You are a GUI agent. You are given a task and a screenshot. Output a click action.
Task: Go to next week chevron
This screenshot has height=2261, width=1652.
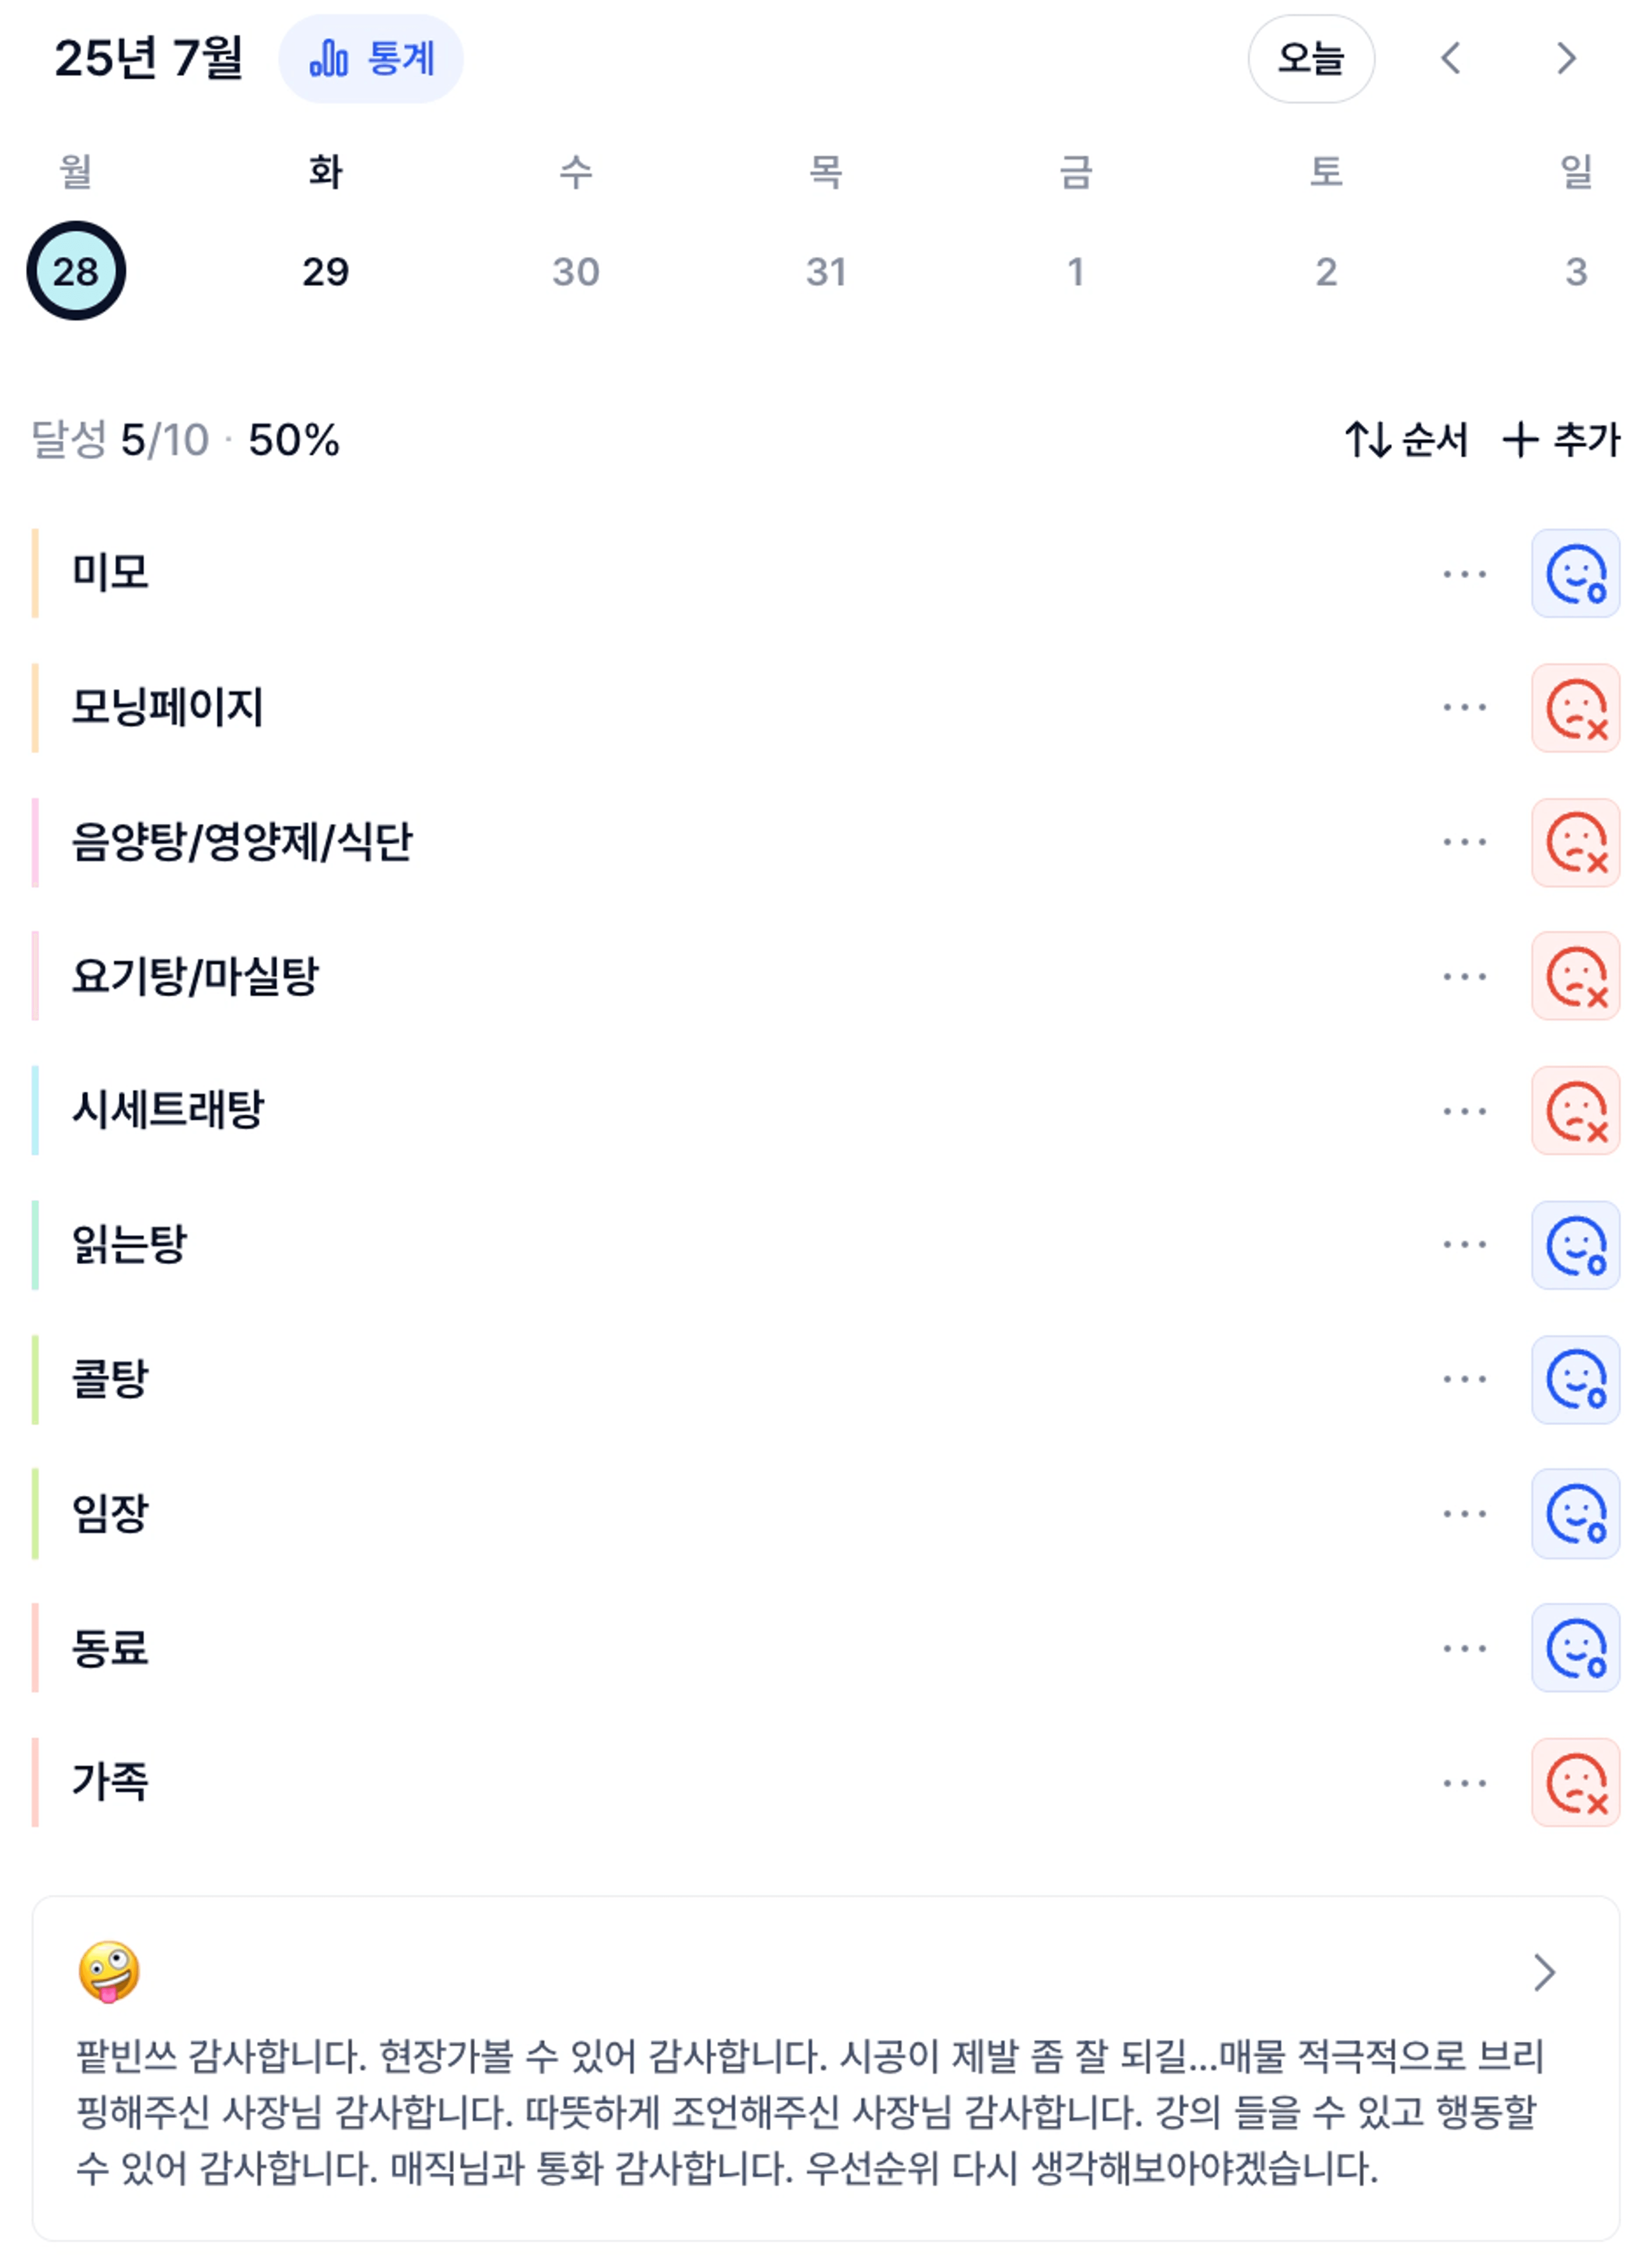(1566, 58)
